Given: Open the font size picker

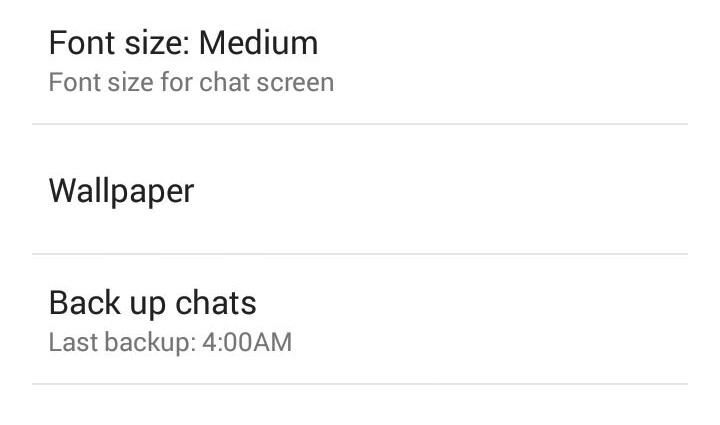Looking at the screenshot, I should 360,62.
